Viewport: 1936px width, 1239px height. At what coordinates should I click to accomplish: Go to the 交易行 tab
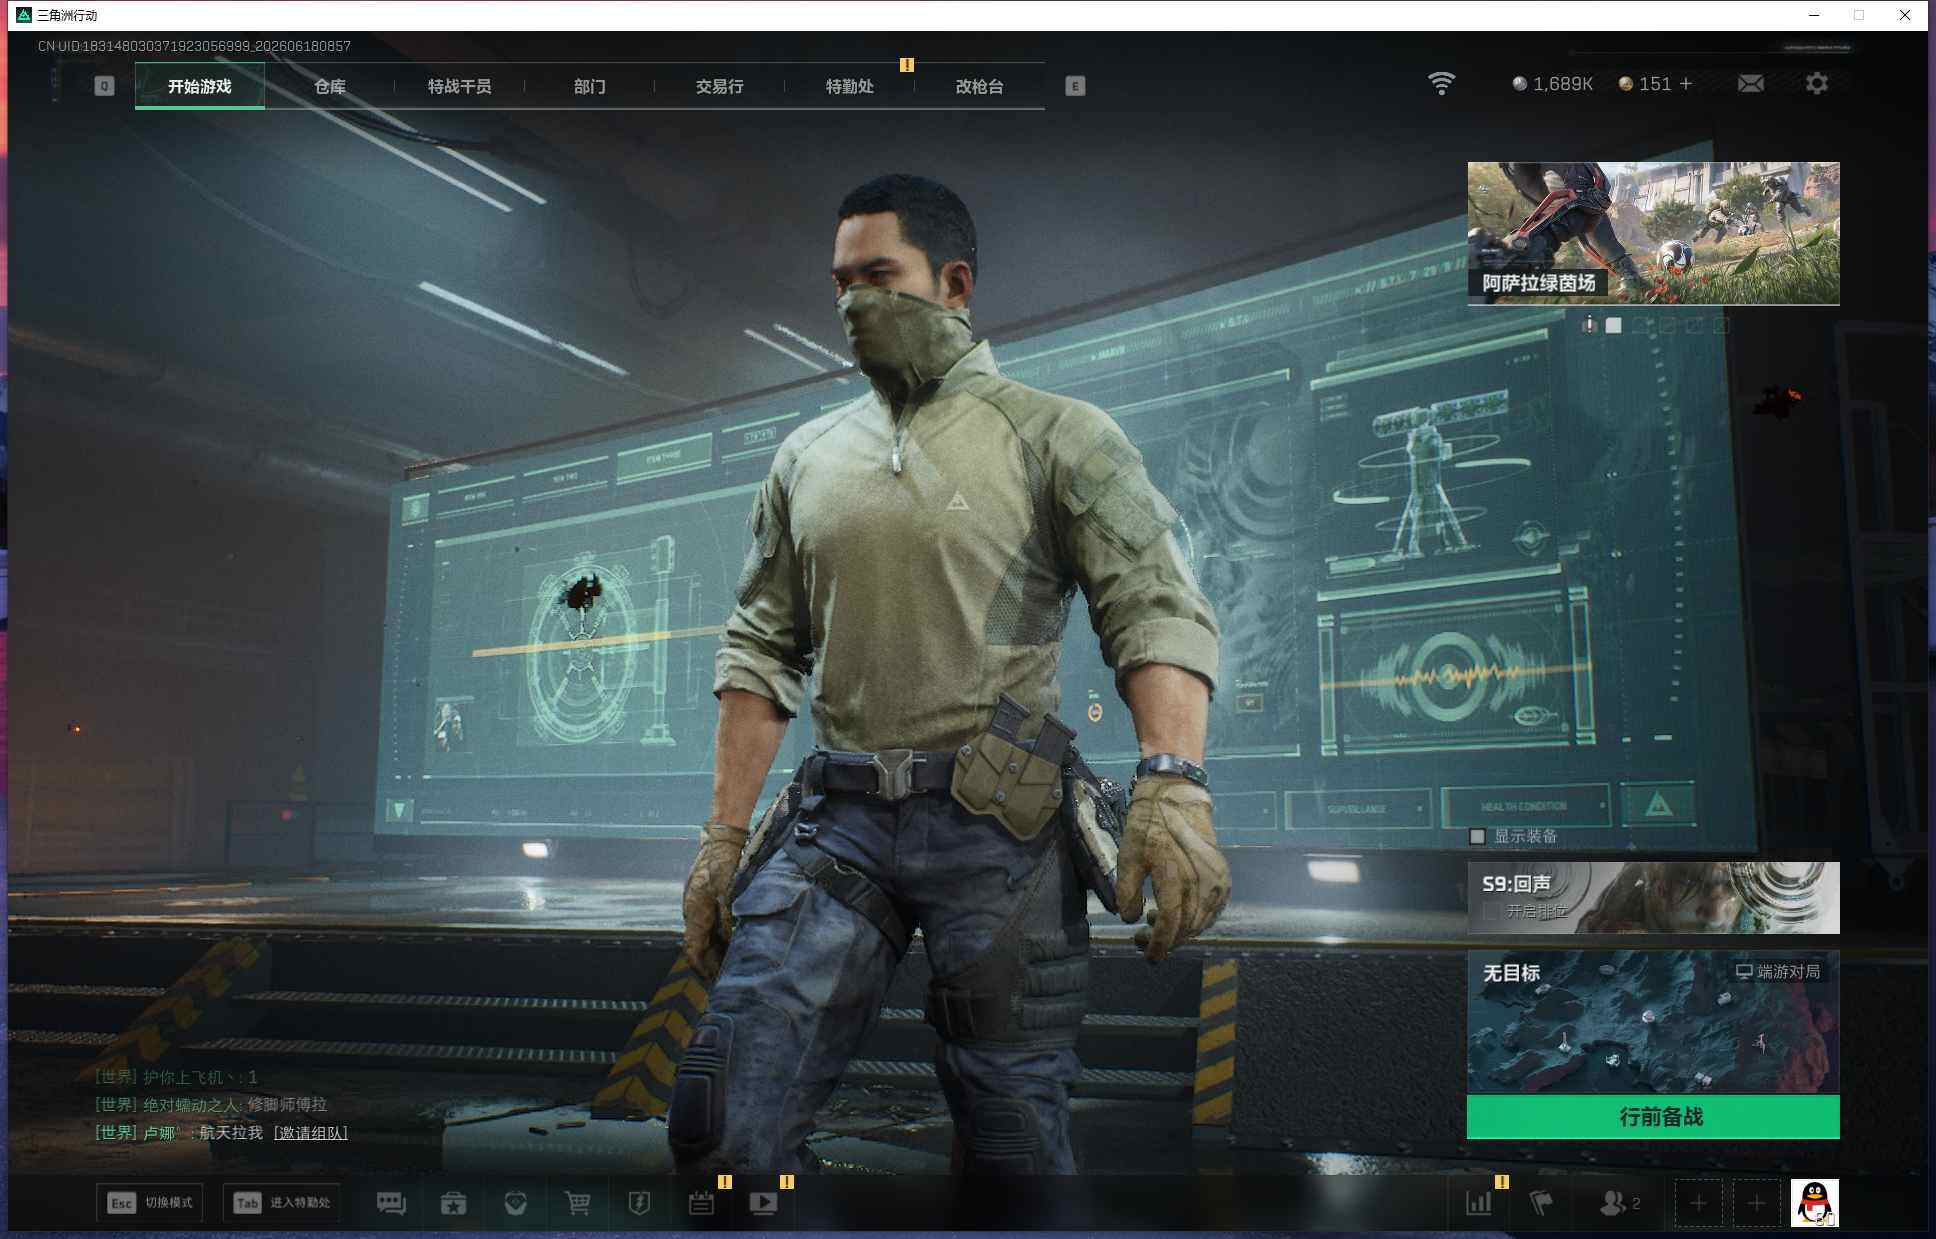[x=720, y=86]
